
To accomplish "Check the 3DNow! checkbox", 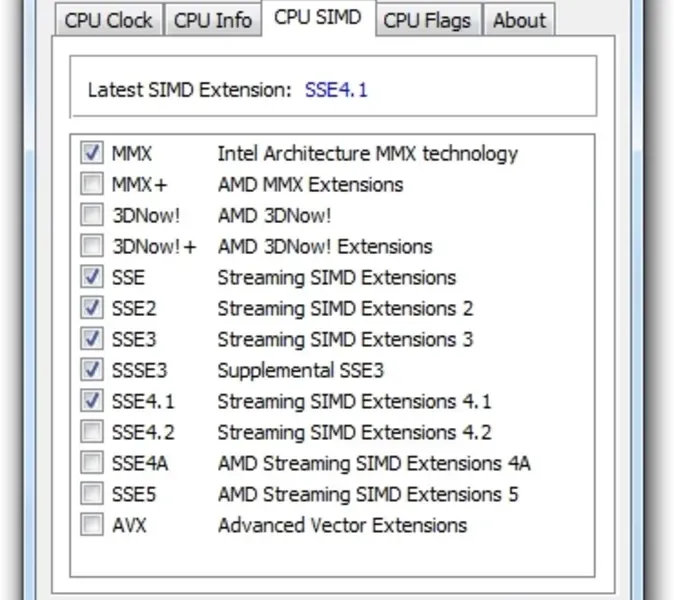I will 92,215.
